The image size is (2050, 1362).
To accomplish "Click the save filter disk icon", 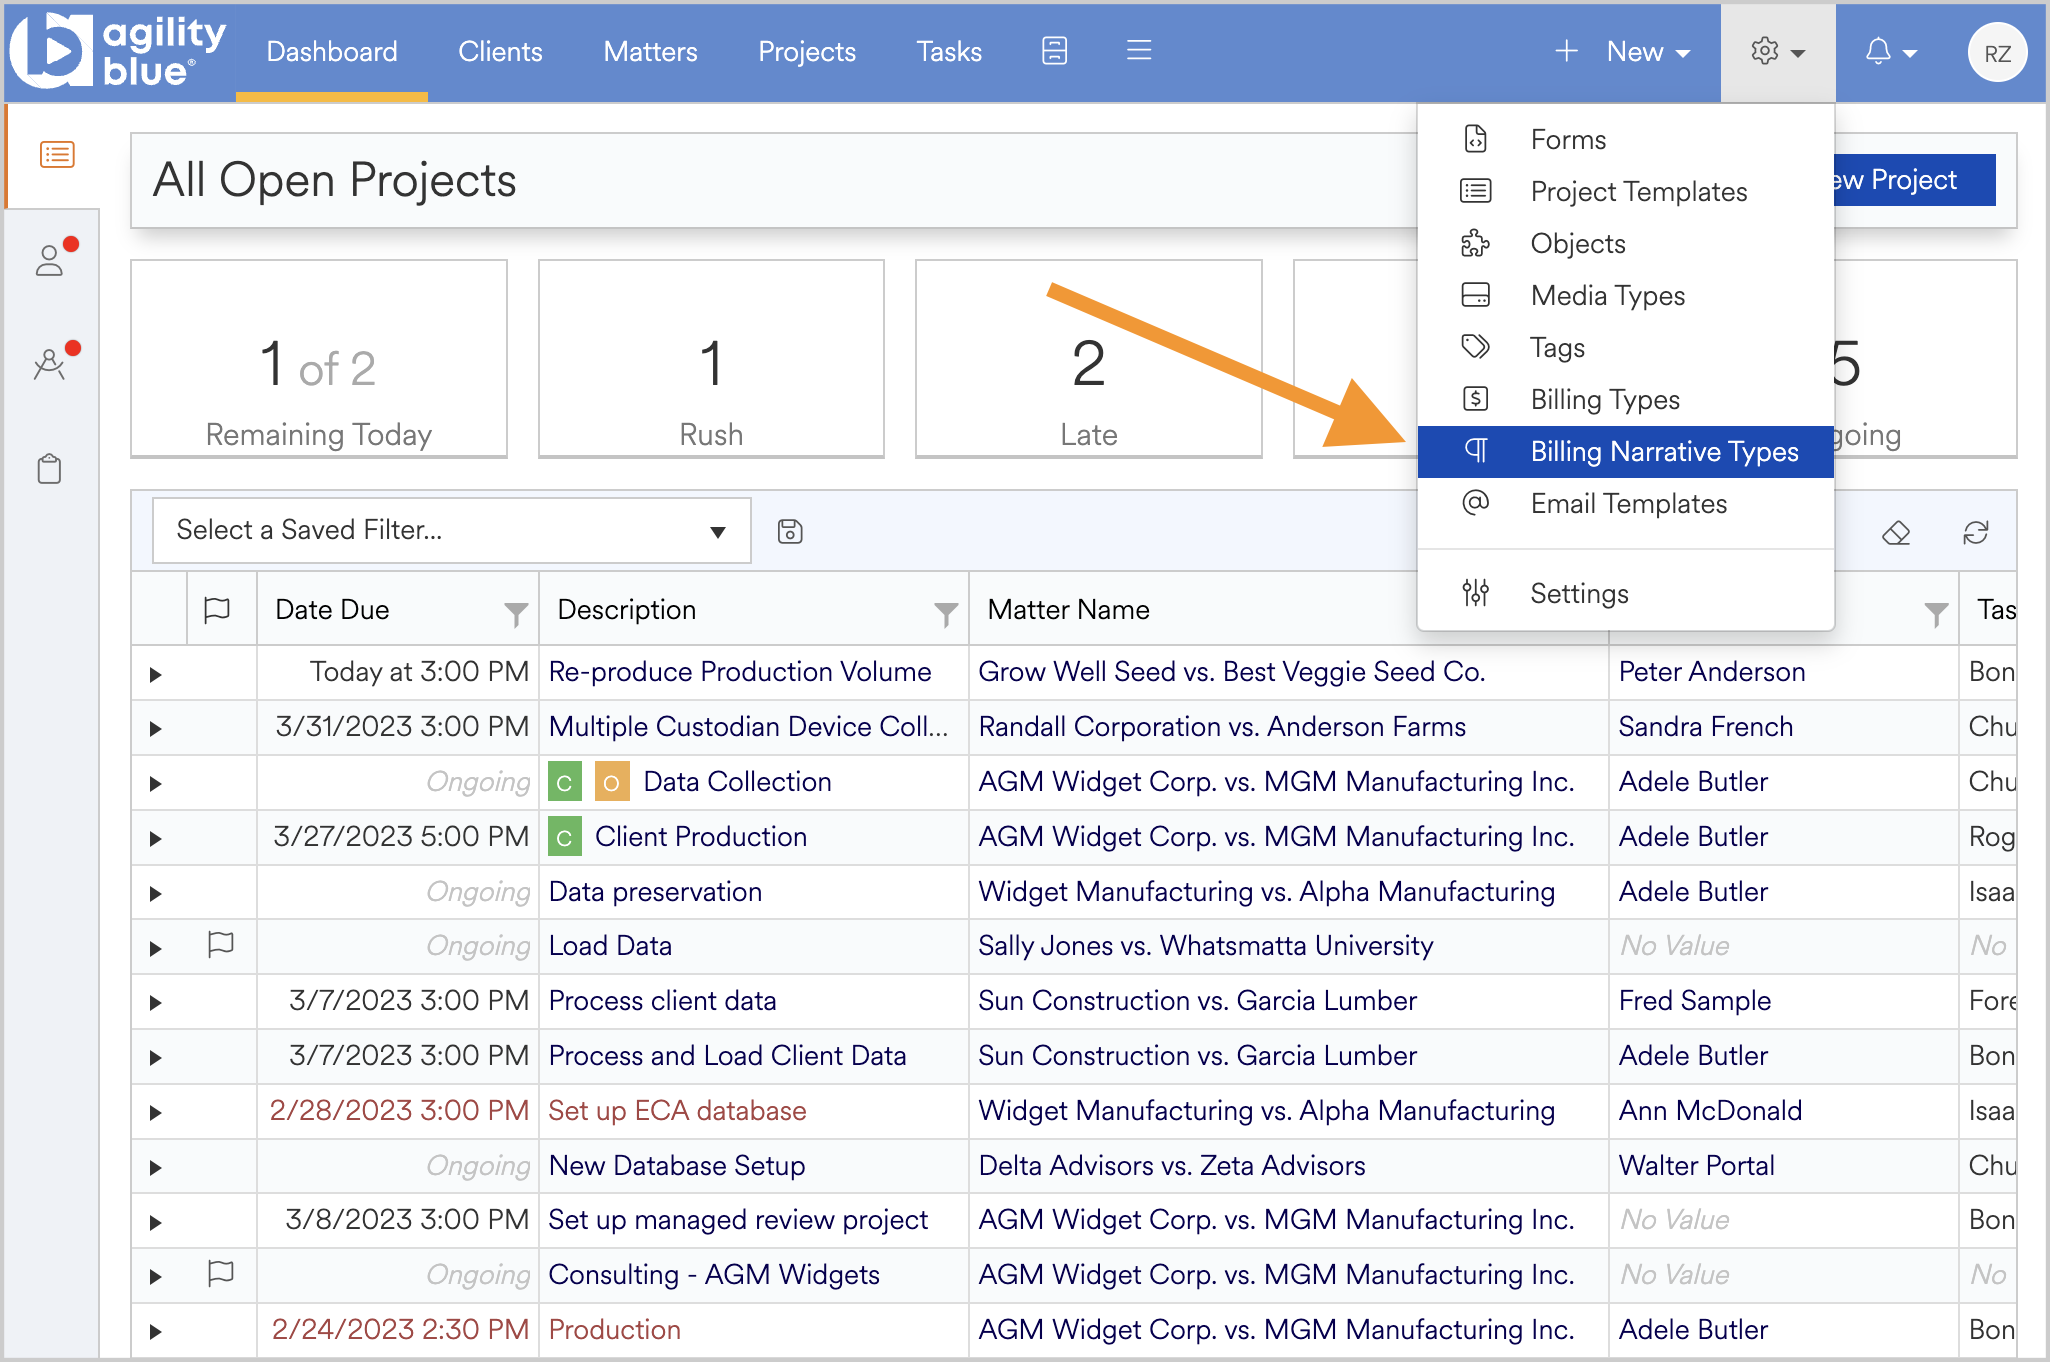I will click(x=790, y=531).
